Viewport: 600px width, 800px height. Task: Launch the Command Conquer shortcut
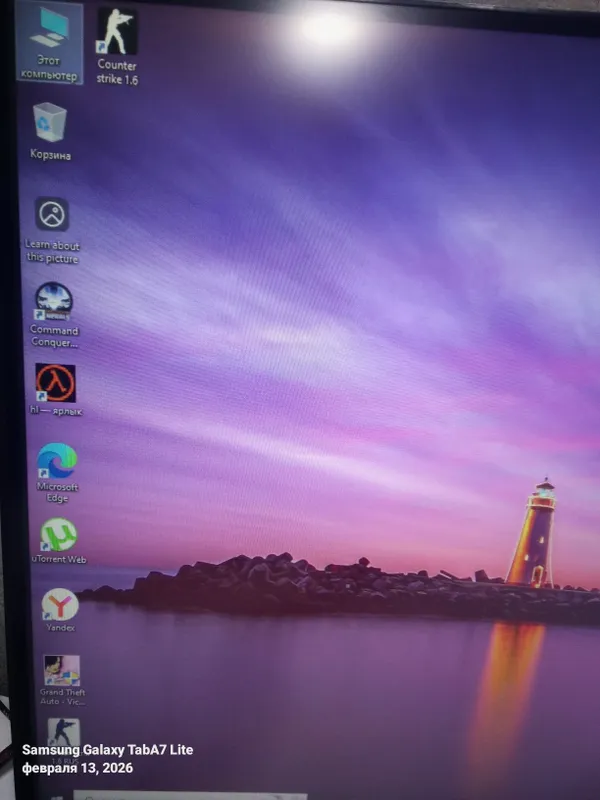pyautogui.click(x=54, y=315)
